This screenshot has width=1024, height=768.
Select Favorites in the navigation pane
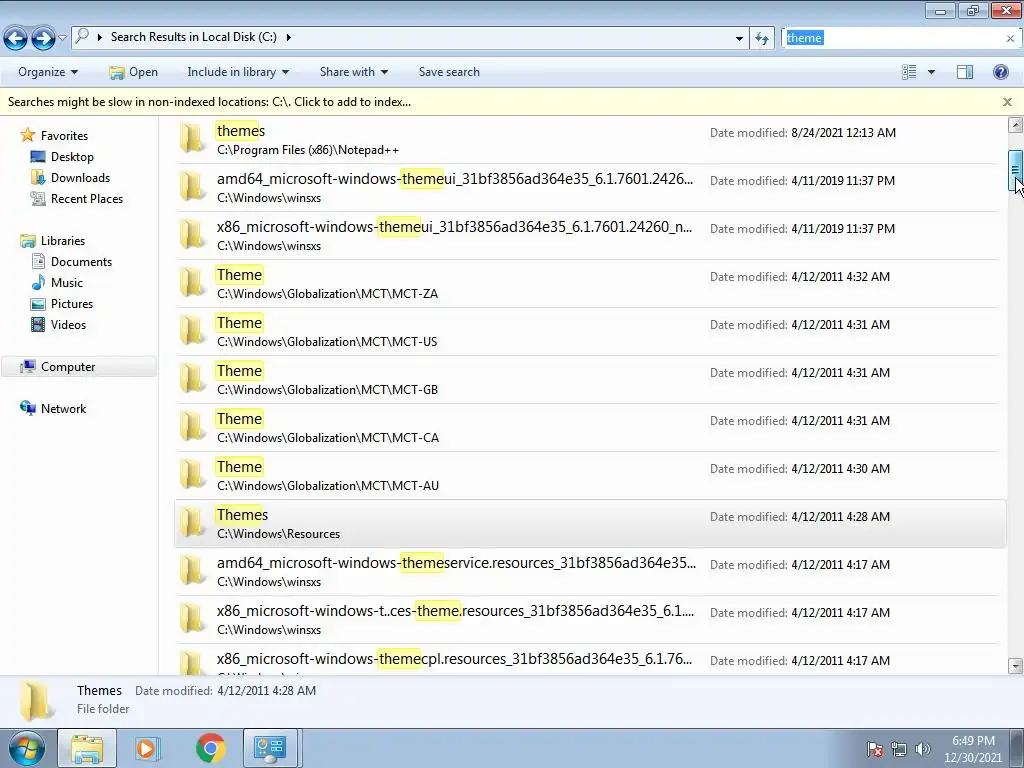coord(64,136)
